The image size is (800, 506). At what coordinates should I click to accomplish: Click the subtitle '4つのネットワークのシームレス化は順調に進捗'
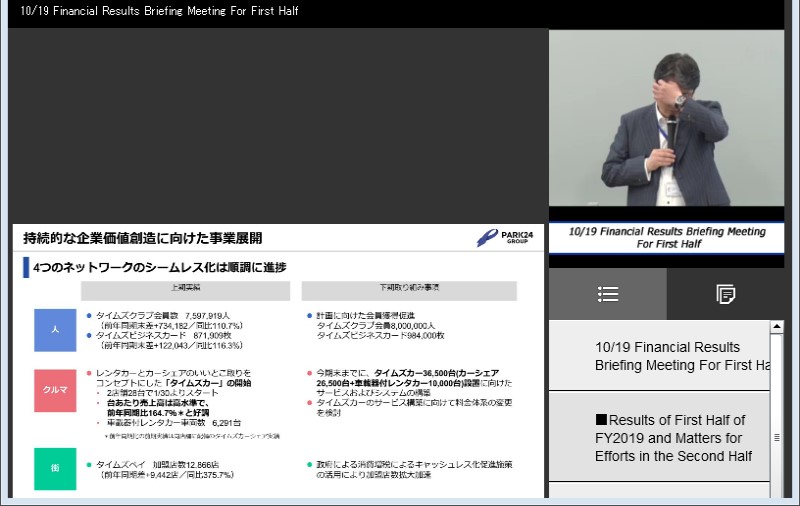[x=160, y=267]
